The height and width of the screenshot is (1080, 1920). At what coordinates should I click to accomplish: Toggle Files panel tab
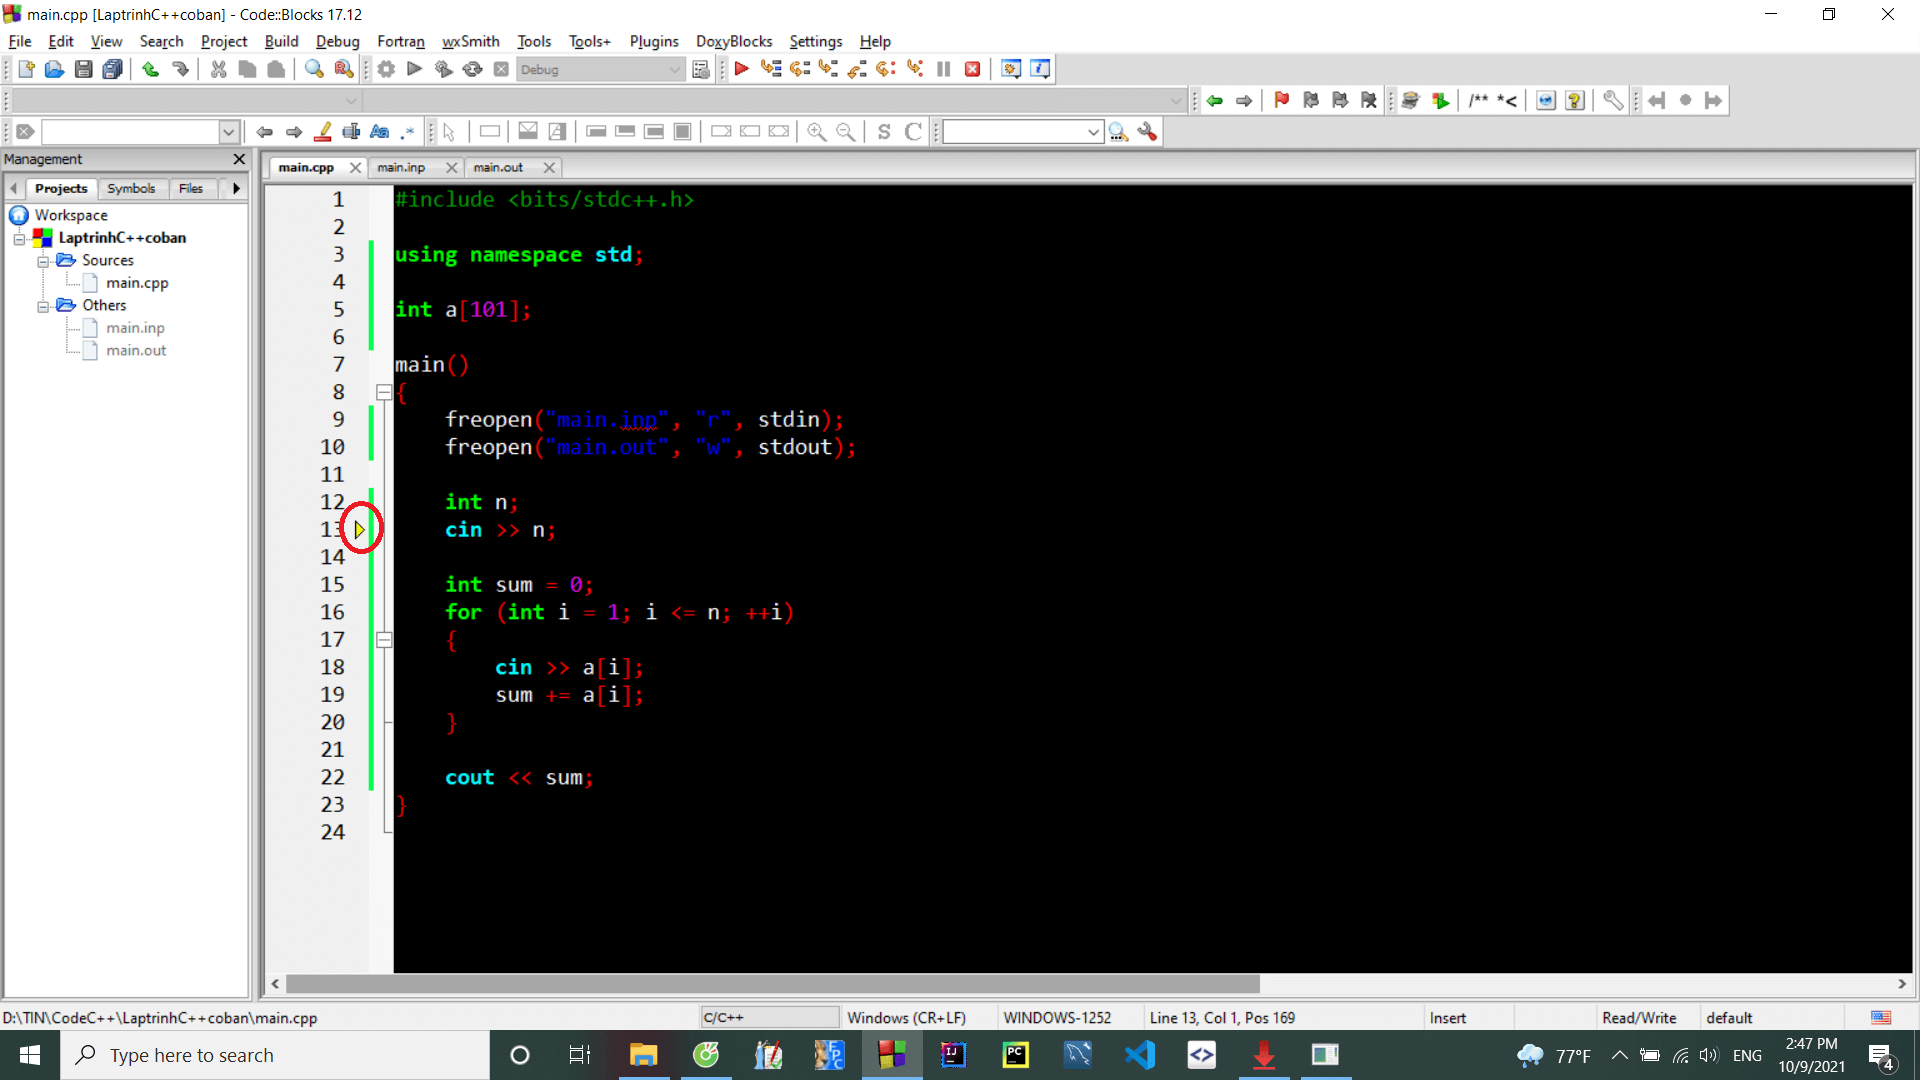coord(190,187)
